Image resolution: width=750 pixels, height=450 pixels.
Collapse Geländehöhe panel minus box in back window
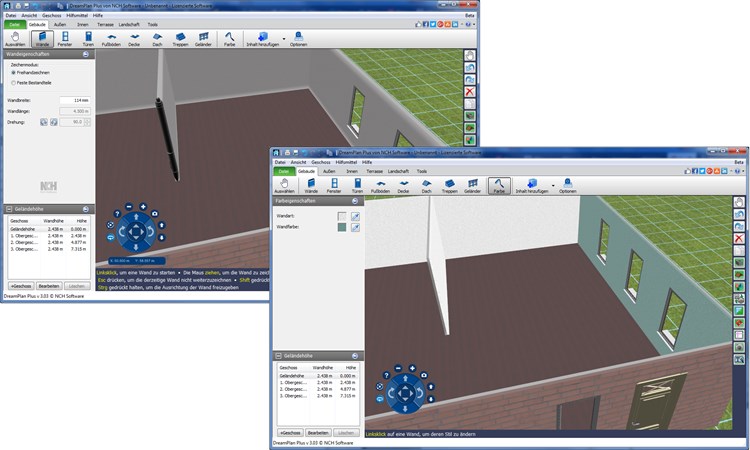(9, 209)
